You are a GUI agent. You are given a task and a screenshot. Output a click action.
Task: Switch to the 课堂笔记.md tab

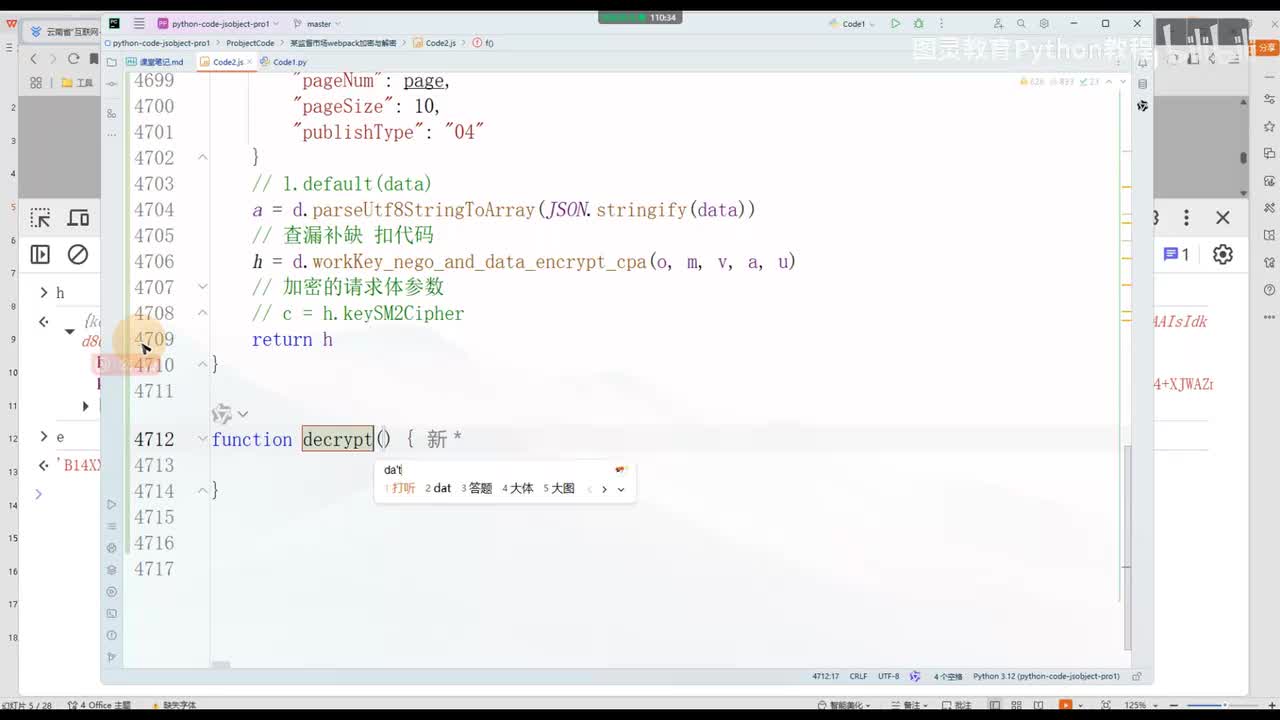(x=154, y=62)
